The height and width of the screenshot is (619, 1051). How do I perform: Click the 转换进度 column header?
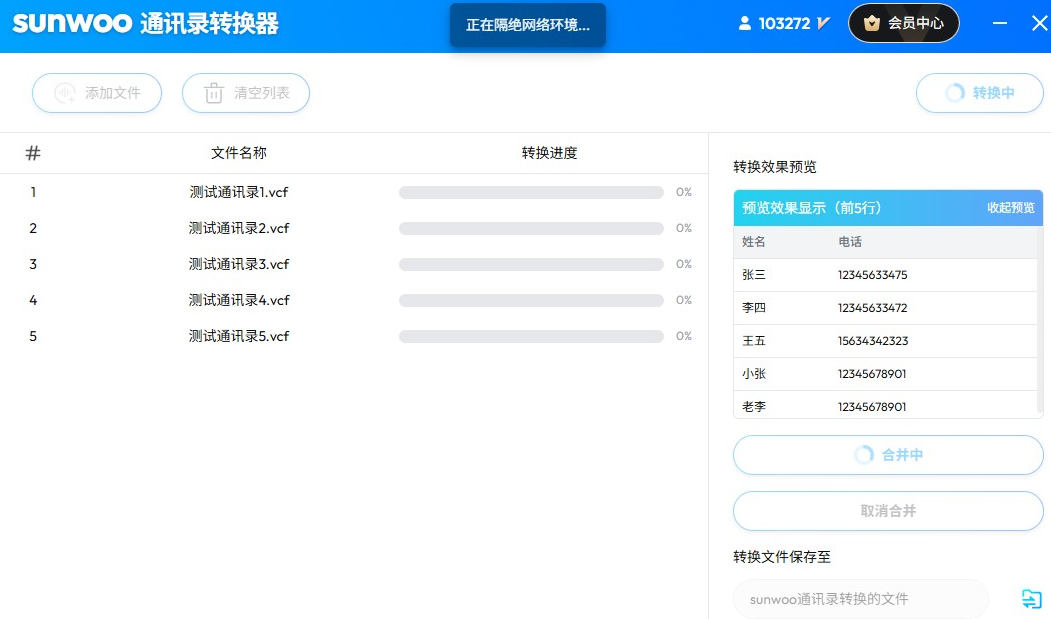tap(549, 153)
